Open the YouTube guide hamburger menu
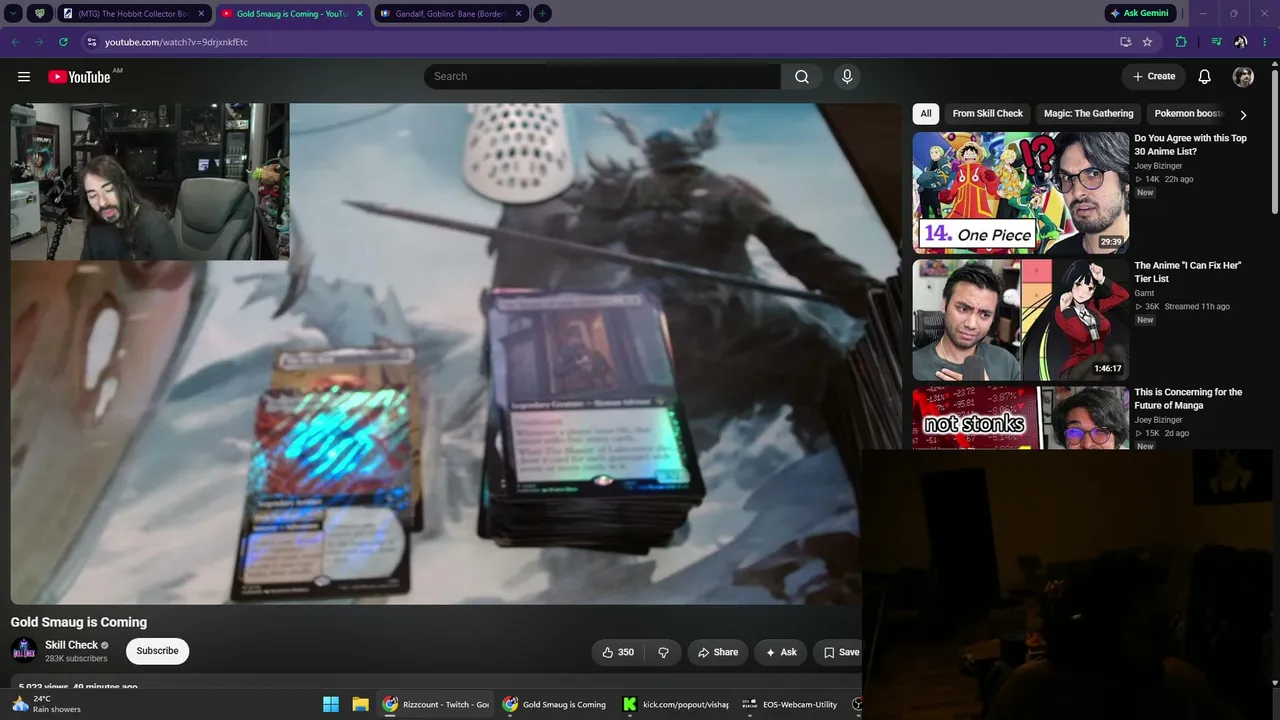The height and width of the screenshot is (720, 1280). click(x=24, y=77)
